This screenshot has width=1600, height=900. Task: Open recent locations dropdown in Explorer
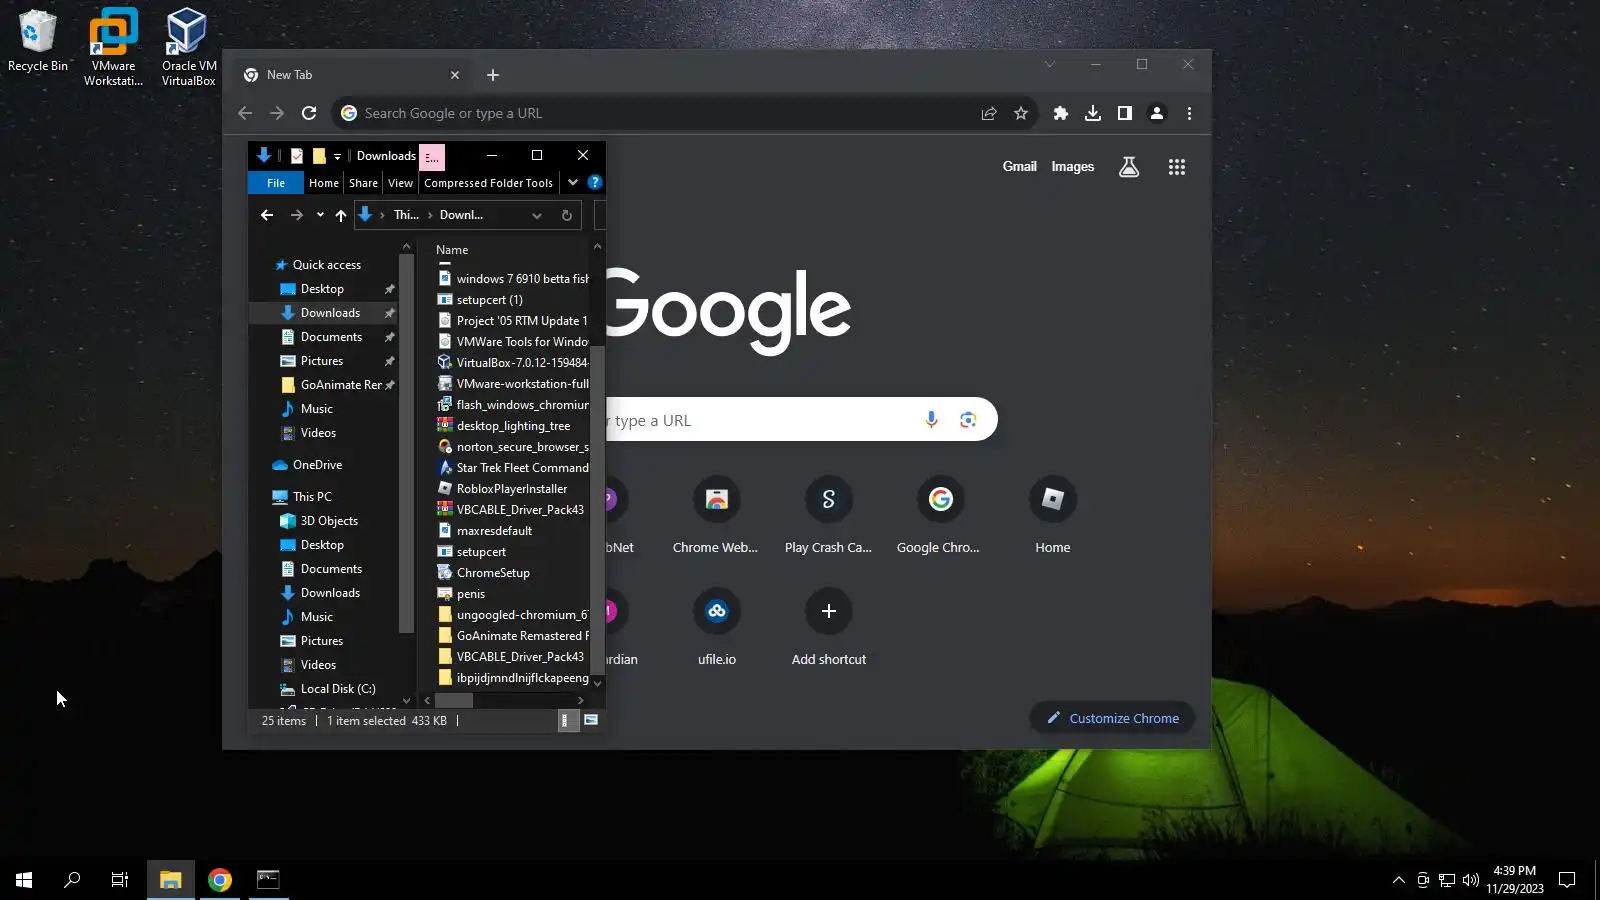(x=320, y=215)
